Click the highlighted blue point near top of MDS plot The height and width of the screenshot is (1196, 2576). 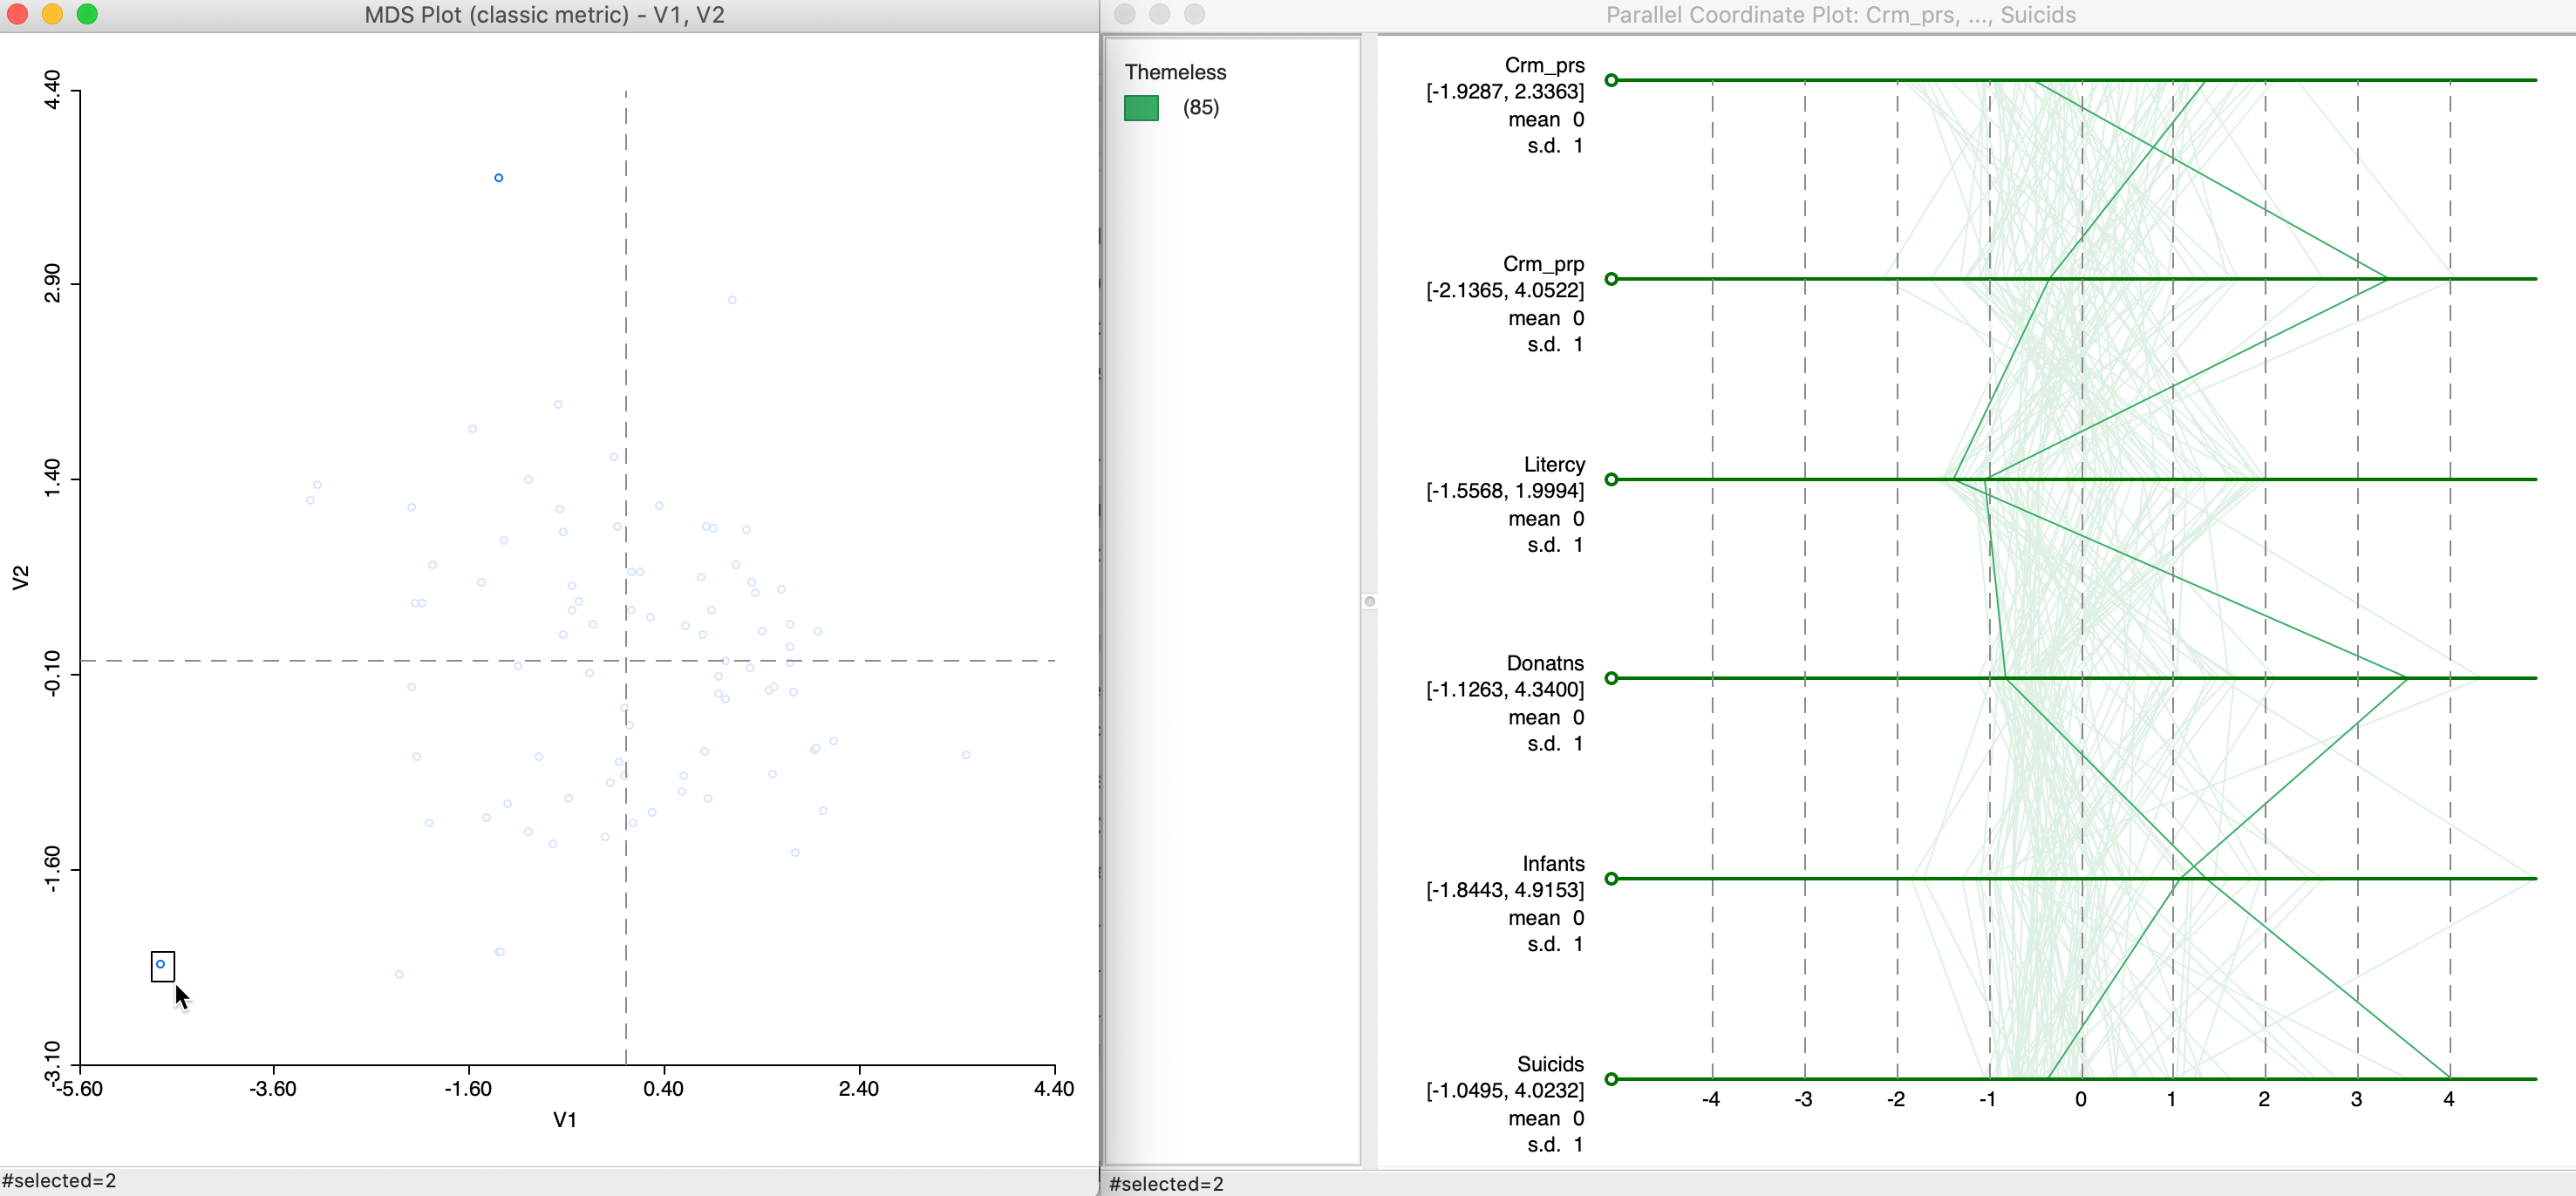pos(499,178)
